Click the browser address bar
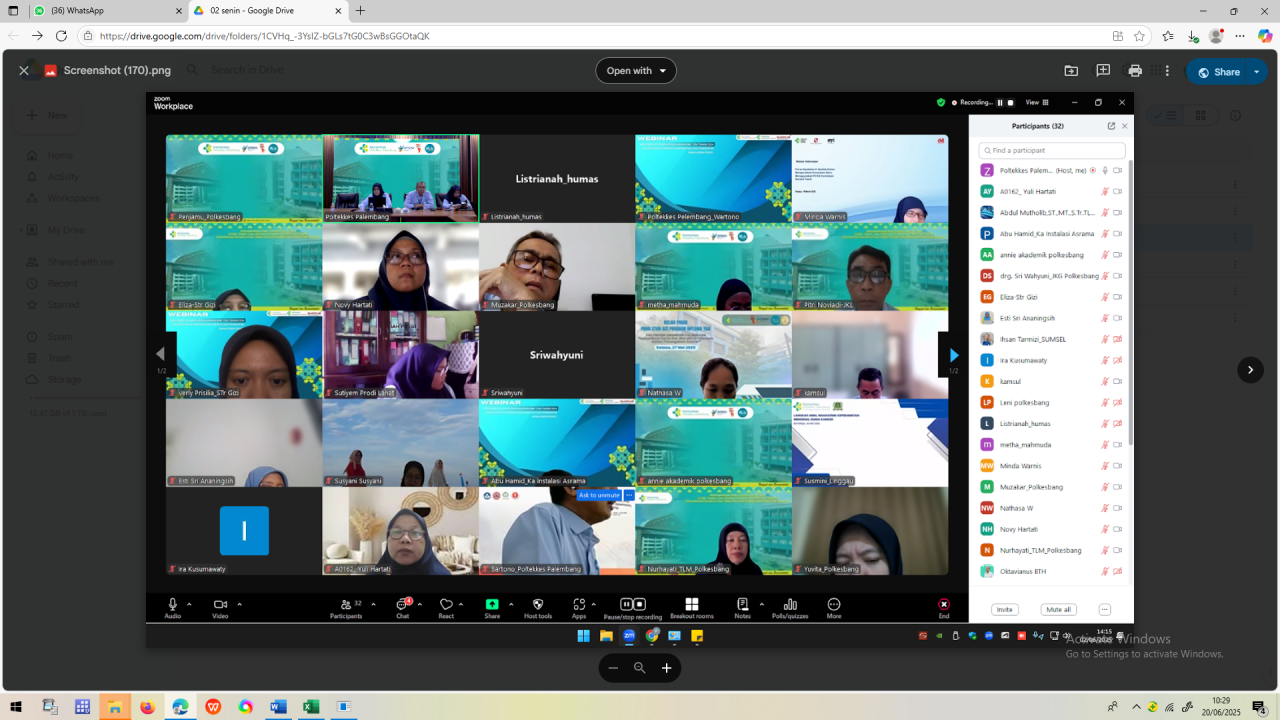The width and height of the screenshot is (1280, 720). click(x=600, y=36)
